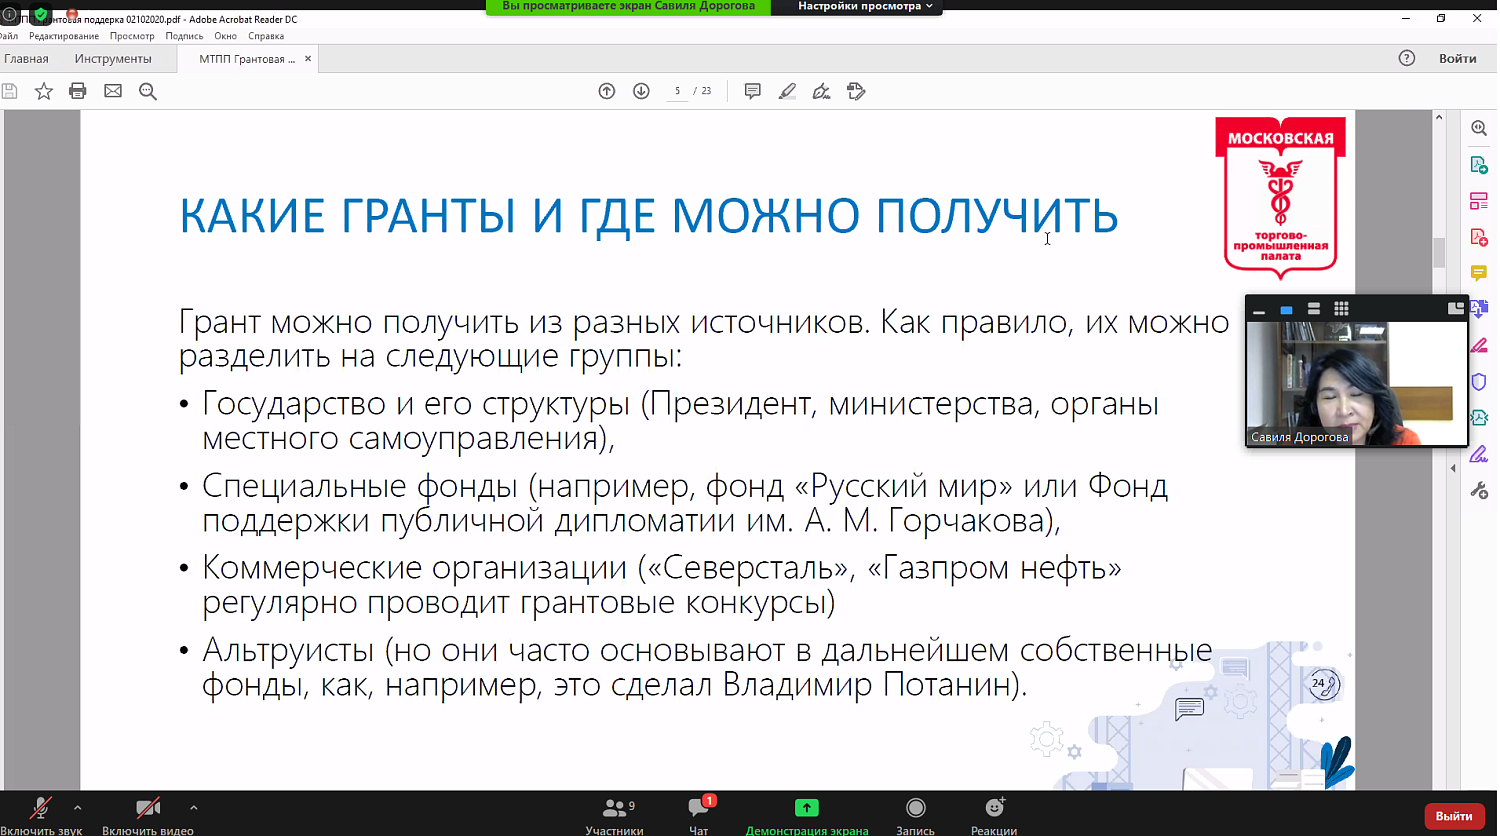Viewport: 1500px width, 836px height.
Task: Open Compress PDF tool in right sidebar
Action: (x=1479, y=418)
